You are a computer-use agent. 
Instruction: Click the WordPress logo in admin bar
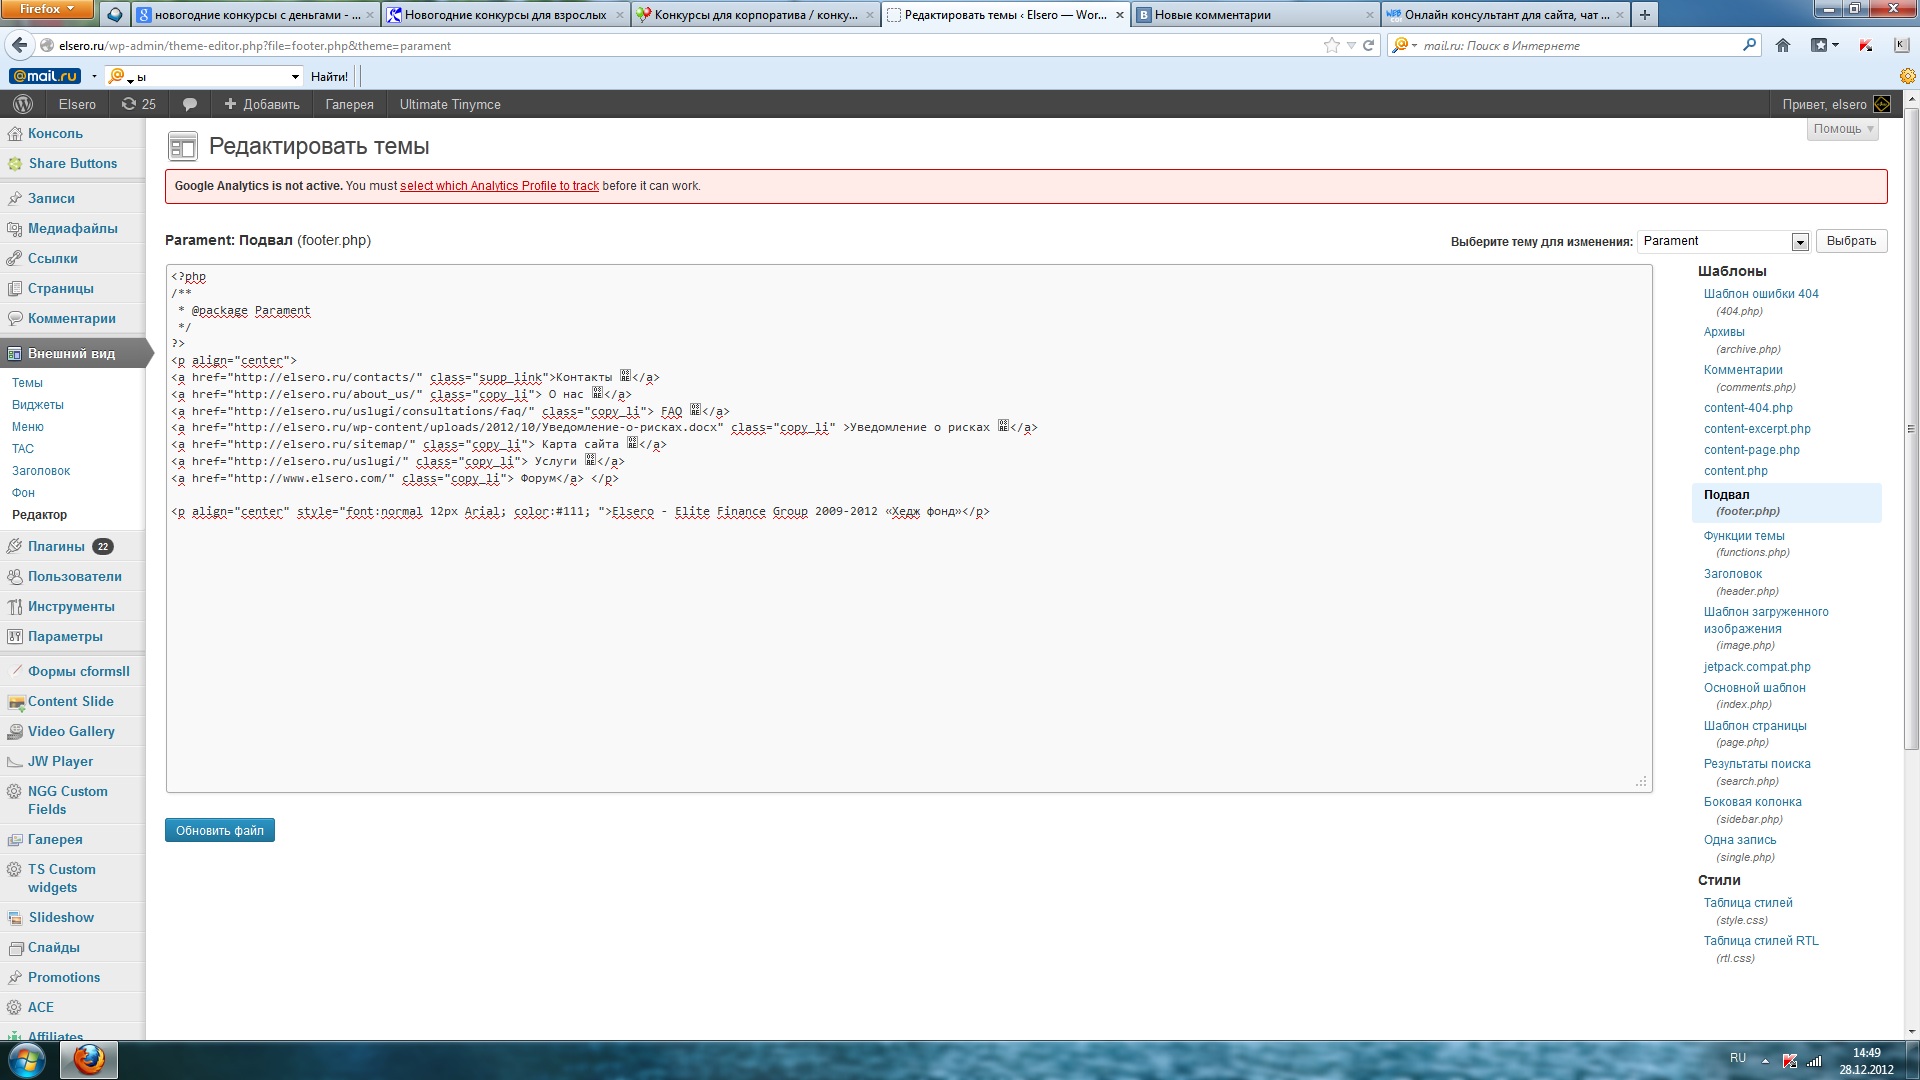click(23, 104)
